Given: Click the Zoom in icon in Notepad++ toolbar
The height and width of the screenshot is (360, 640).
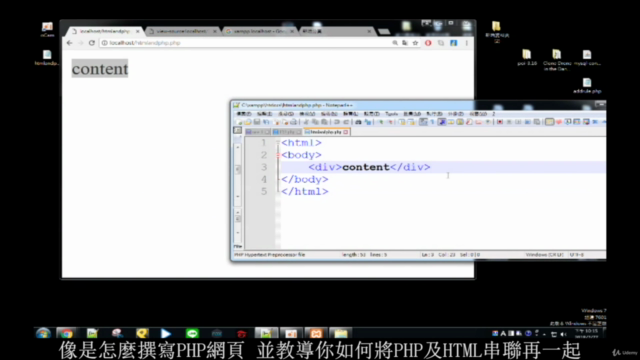Looking at the screenshot, I should pos(382,122).
